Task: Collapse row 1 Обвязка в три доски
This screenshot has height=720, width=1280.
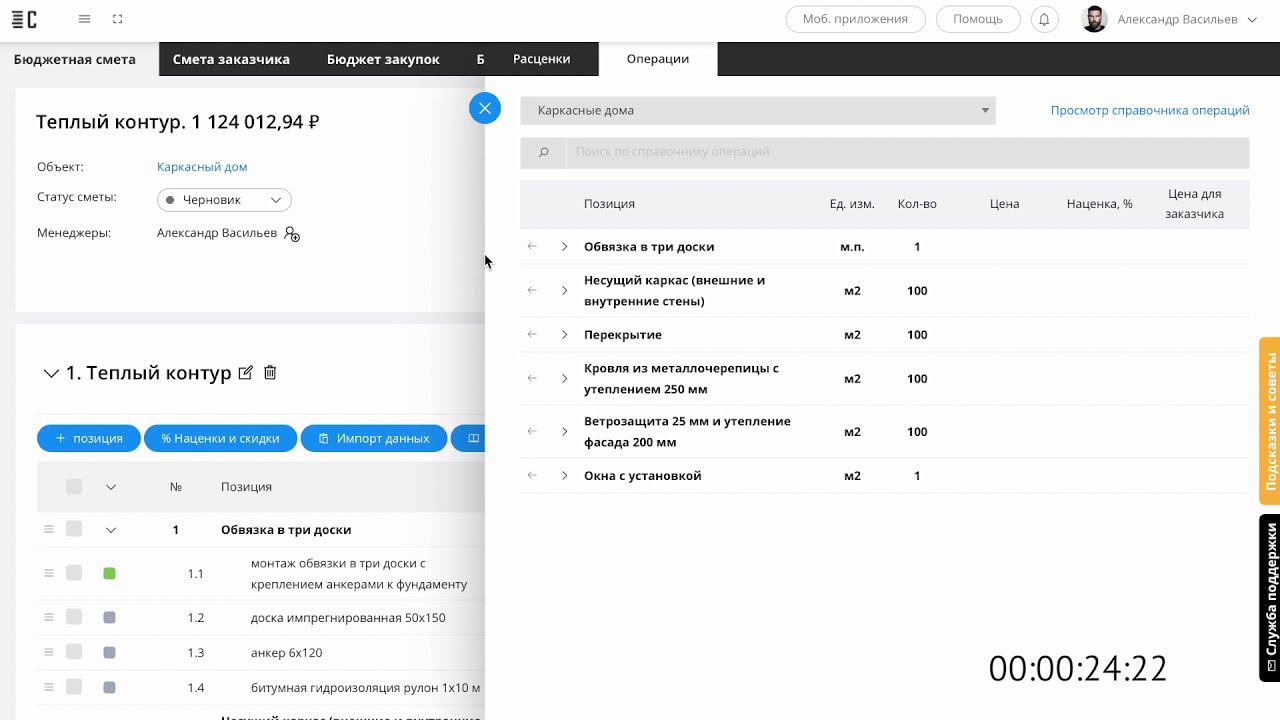Action: coord(111,530)
